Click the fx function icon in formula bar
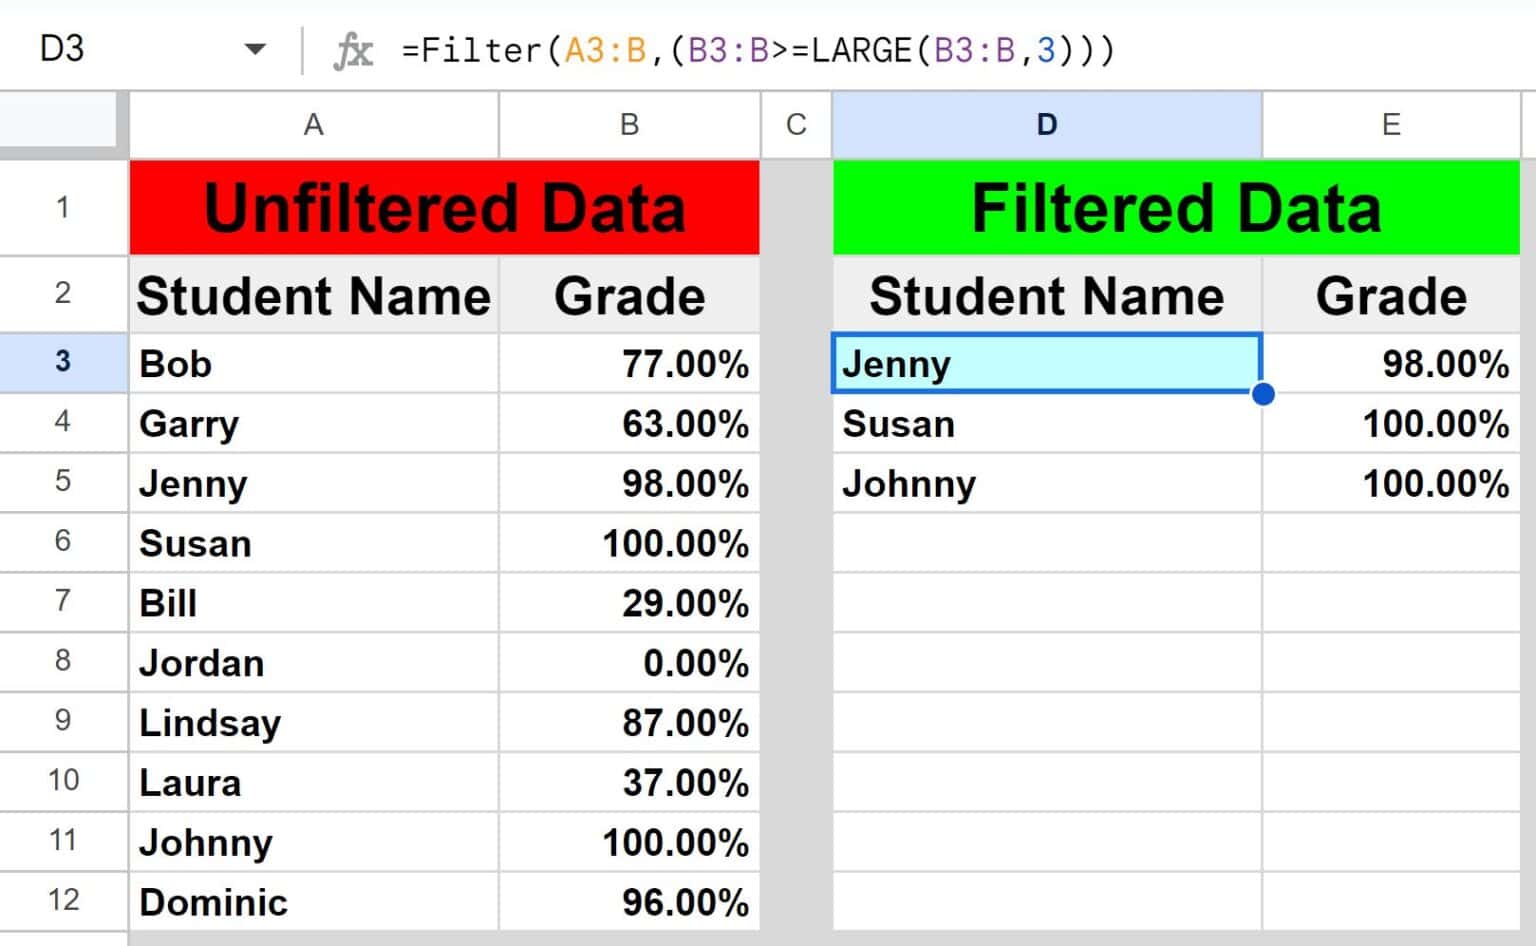 (x=352, y=50)
